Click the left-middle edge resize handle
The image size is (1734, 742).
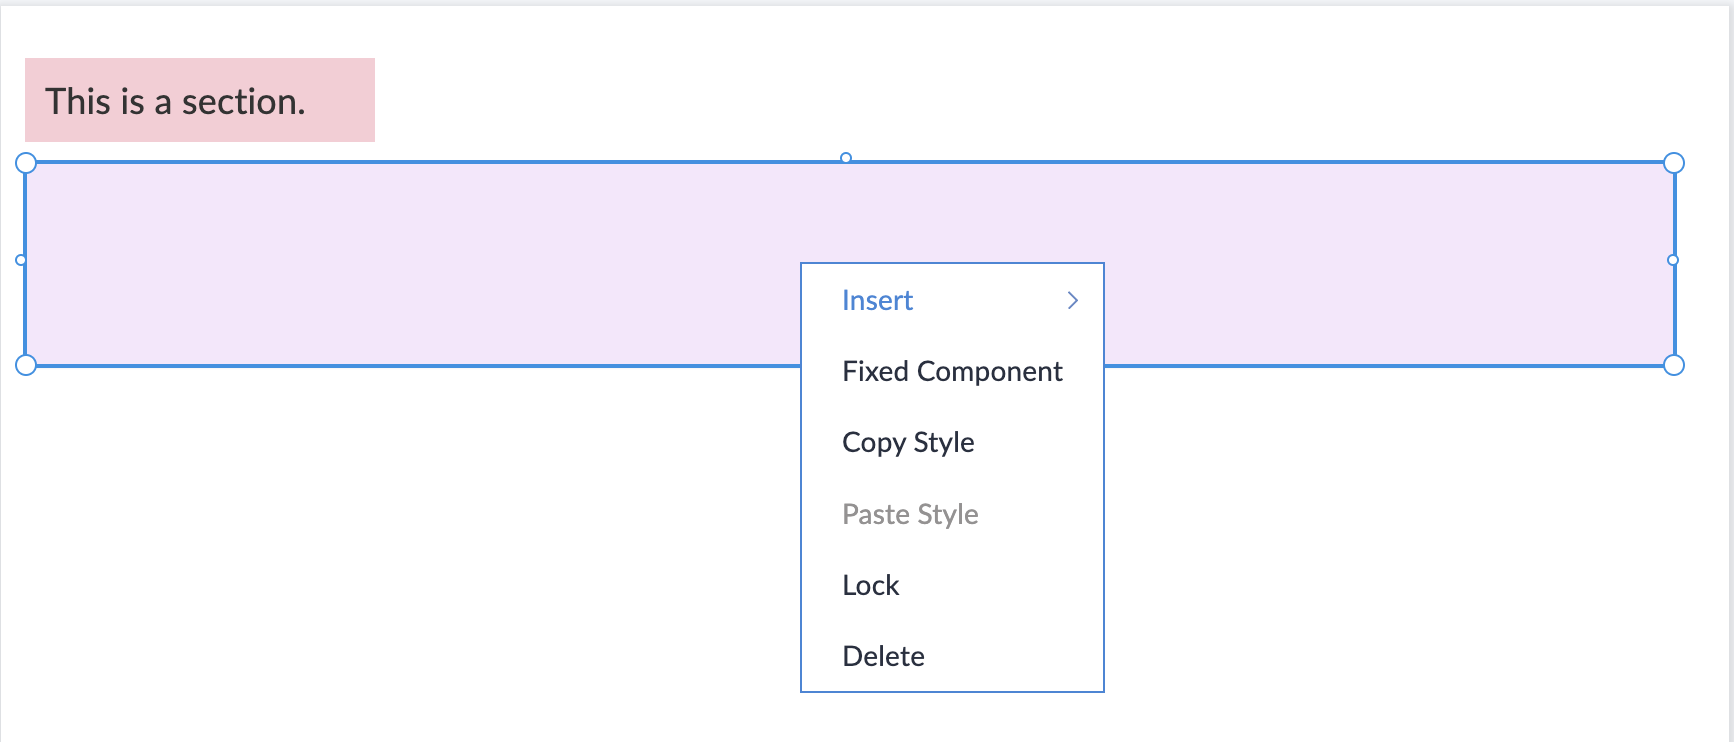coord(21,260)
